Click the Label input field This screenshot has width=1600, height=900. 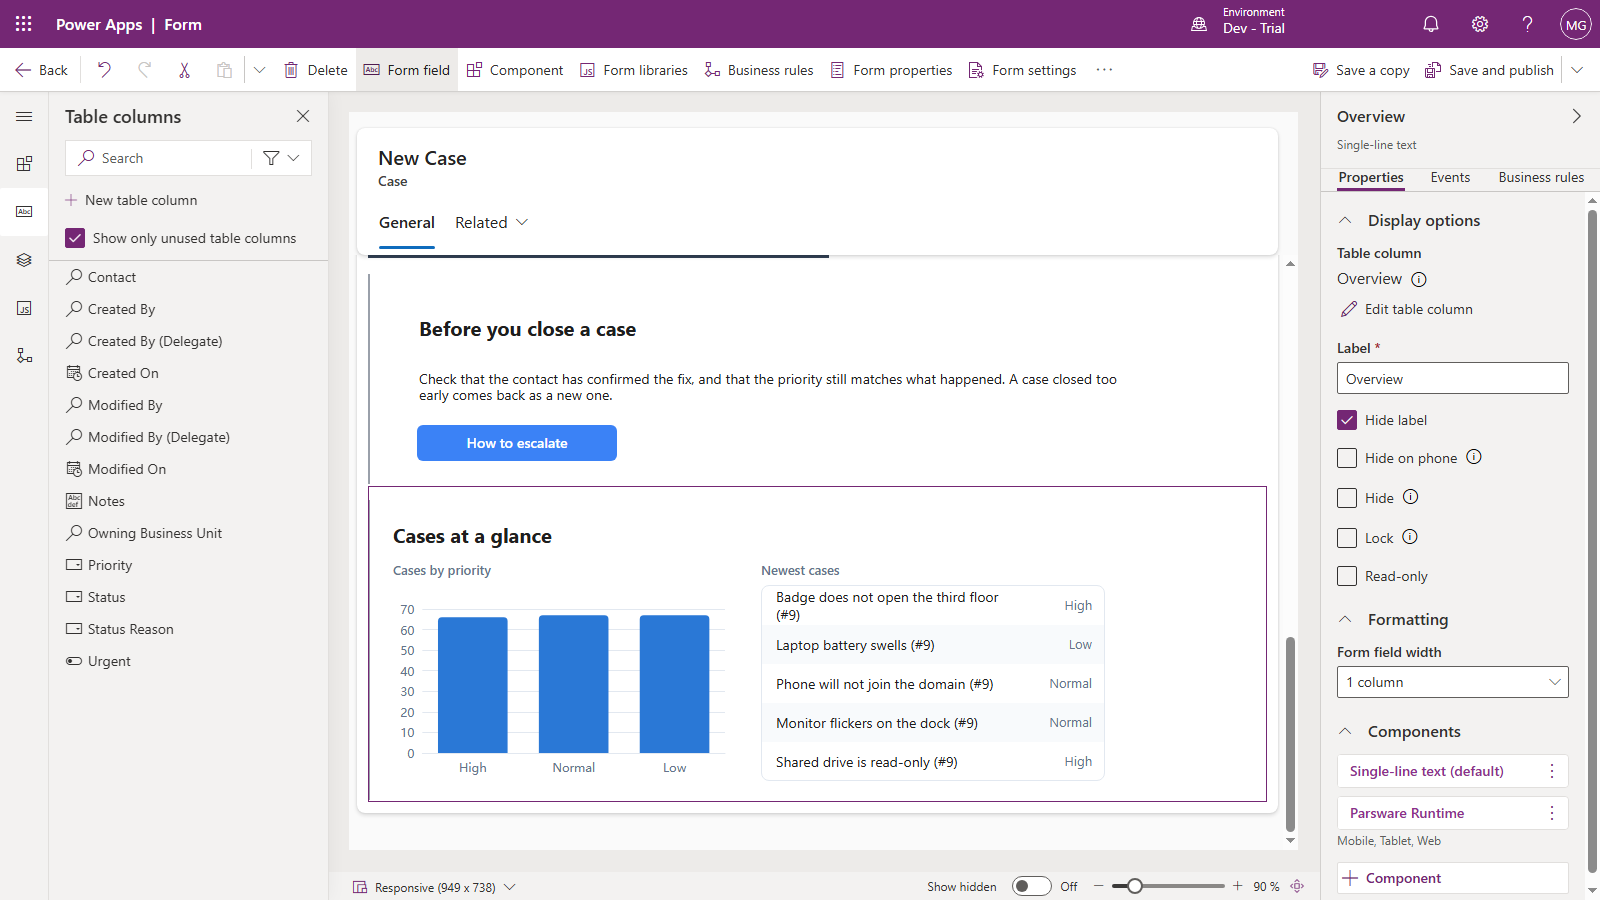pyautogui.click(x=1452, y=378)
